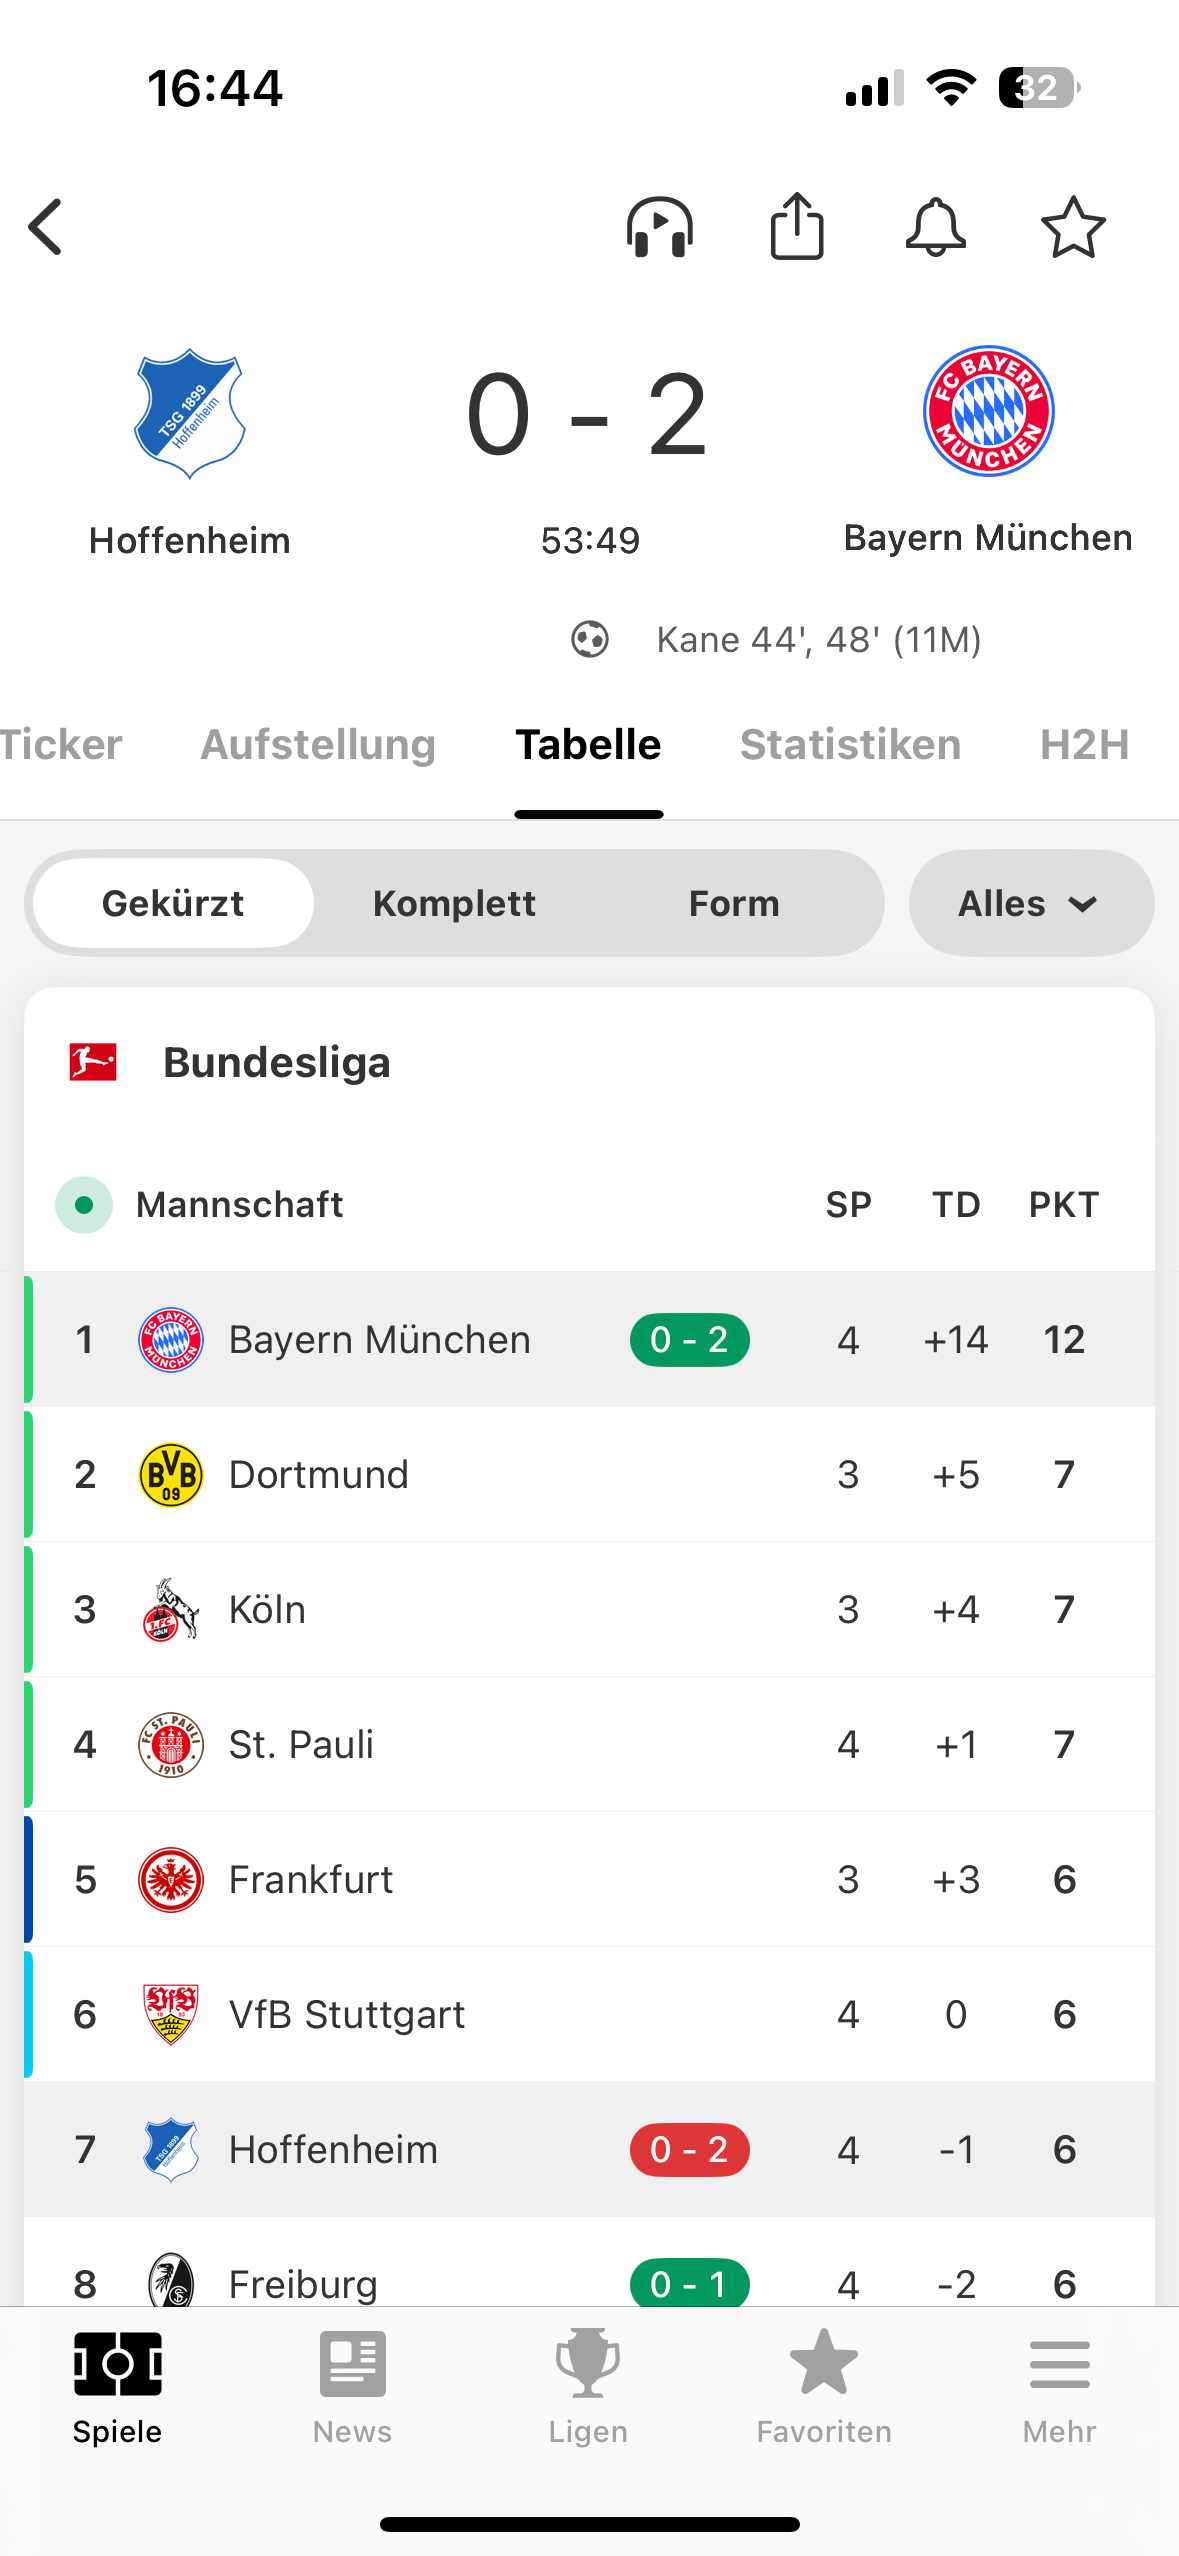
Task: Tap the share icon
Action: pos(797,227)
